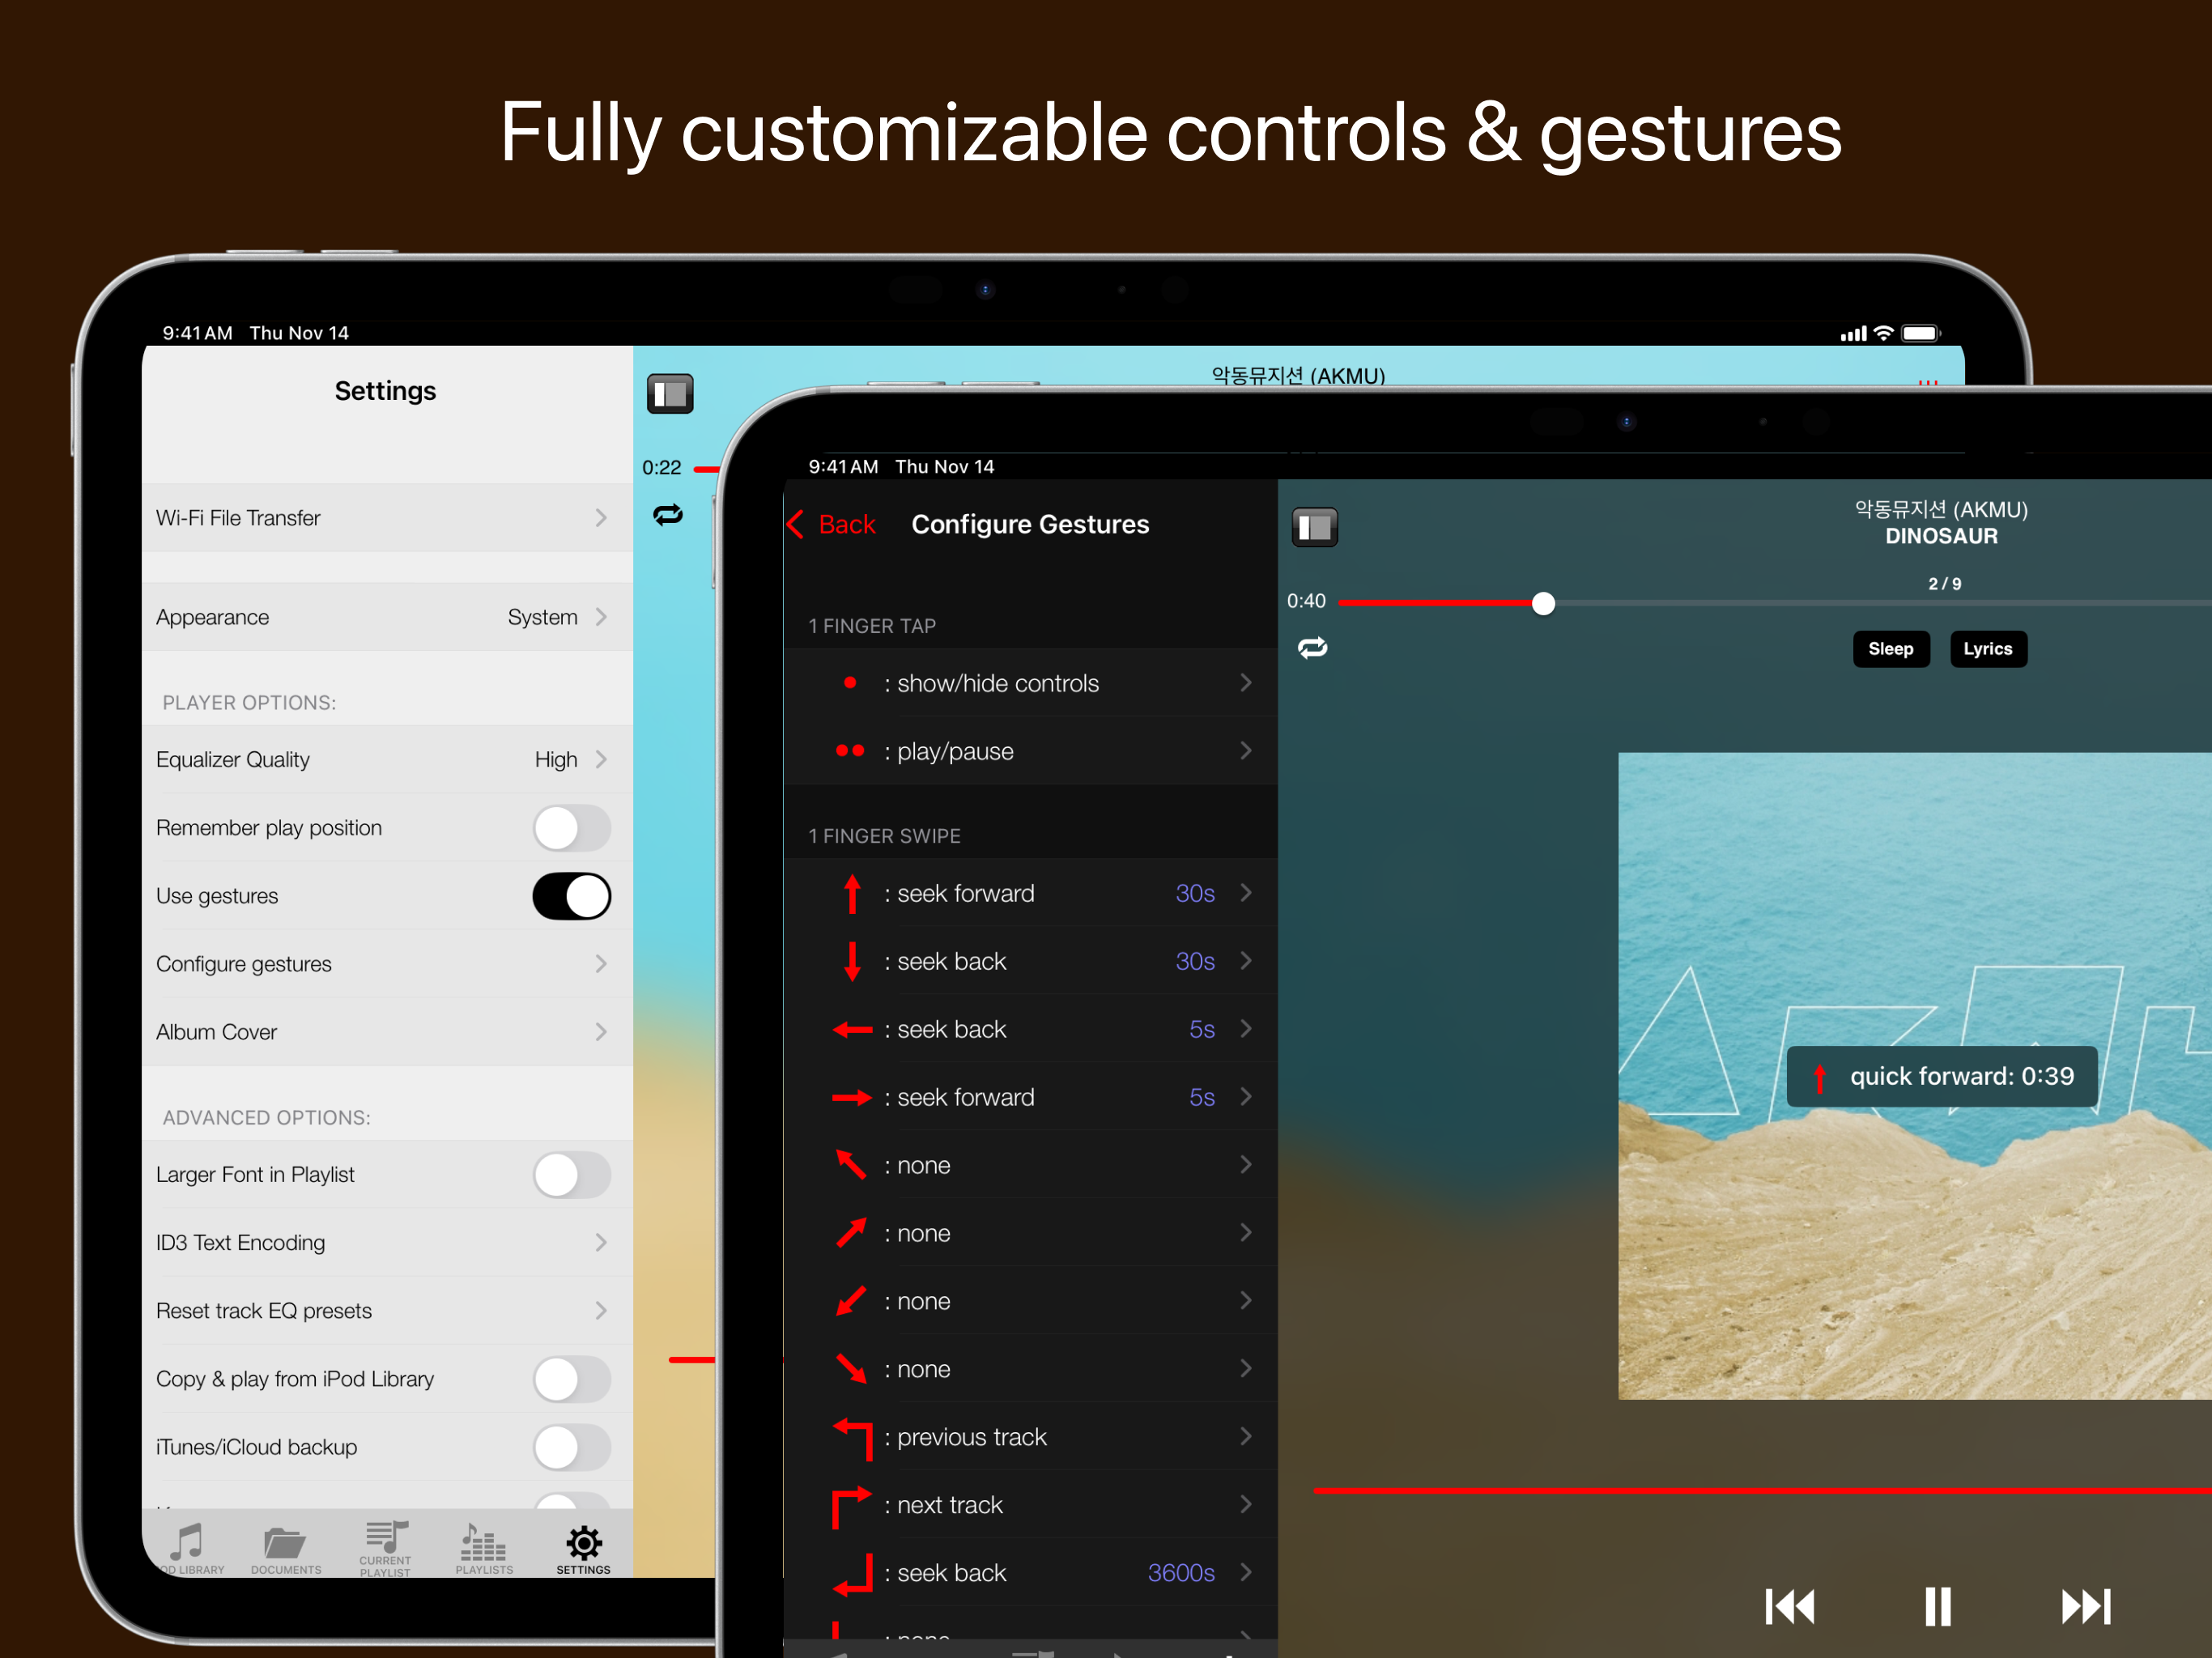Open Sleep timer button
The height and width of the screenshot is (1658, 2212).
click(x=1890, y=649)
